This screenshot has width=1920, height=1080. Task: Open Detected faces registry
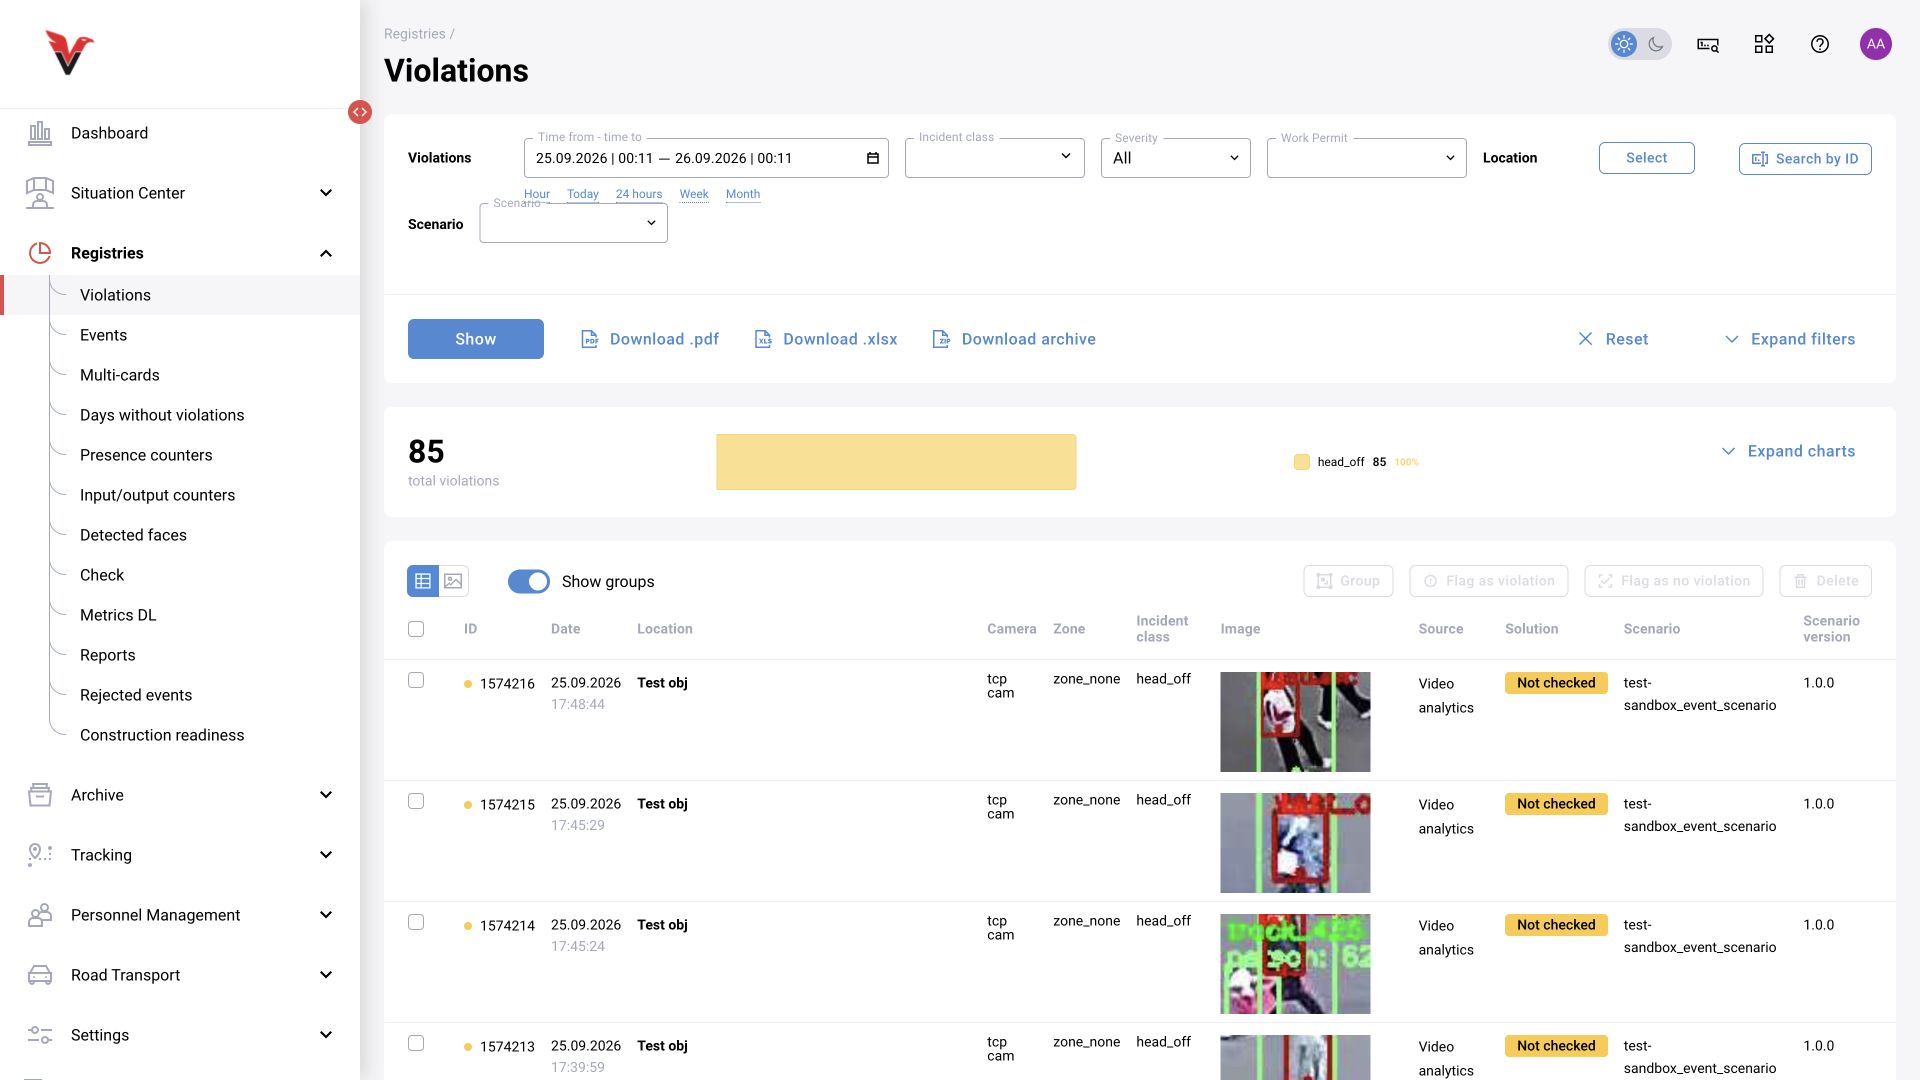click(x=133, y=535)
